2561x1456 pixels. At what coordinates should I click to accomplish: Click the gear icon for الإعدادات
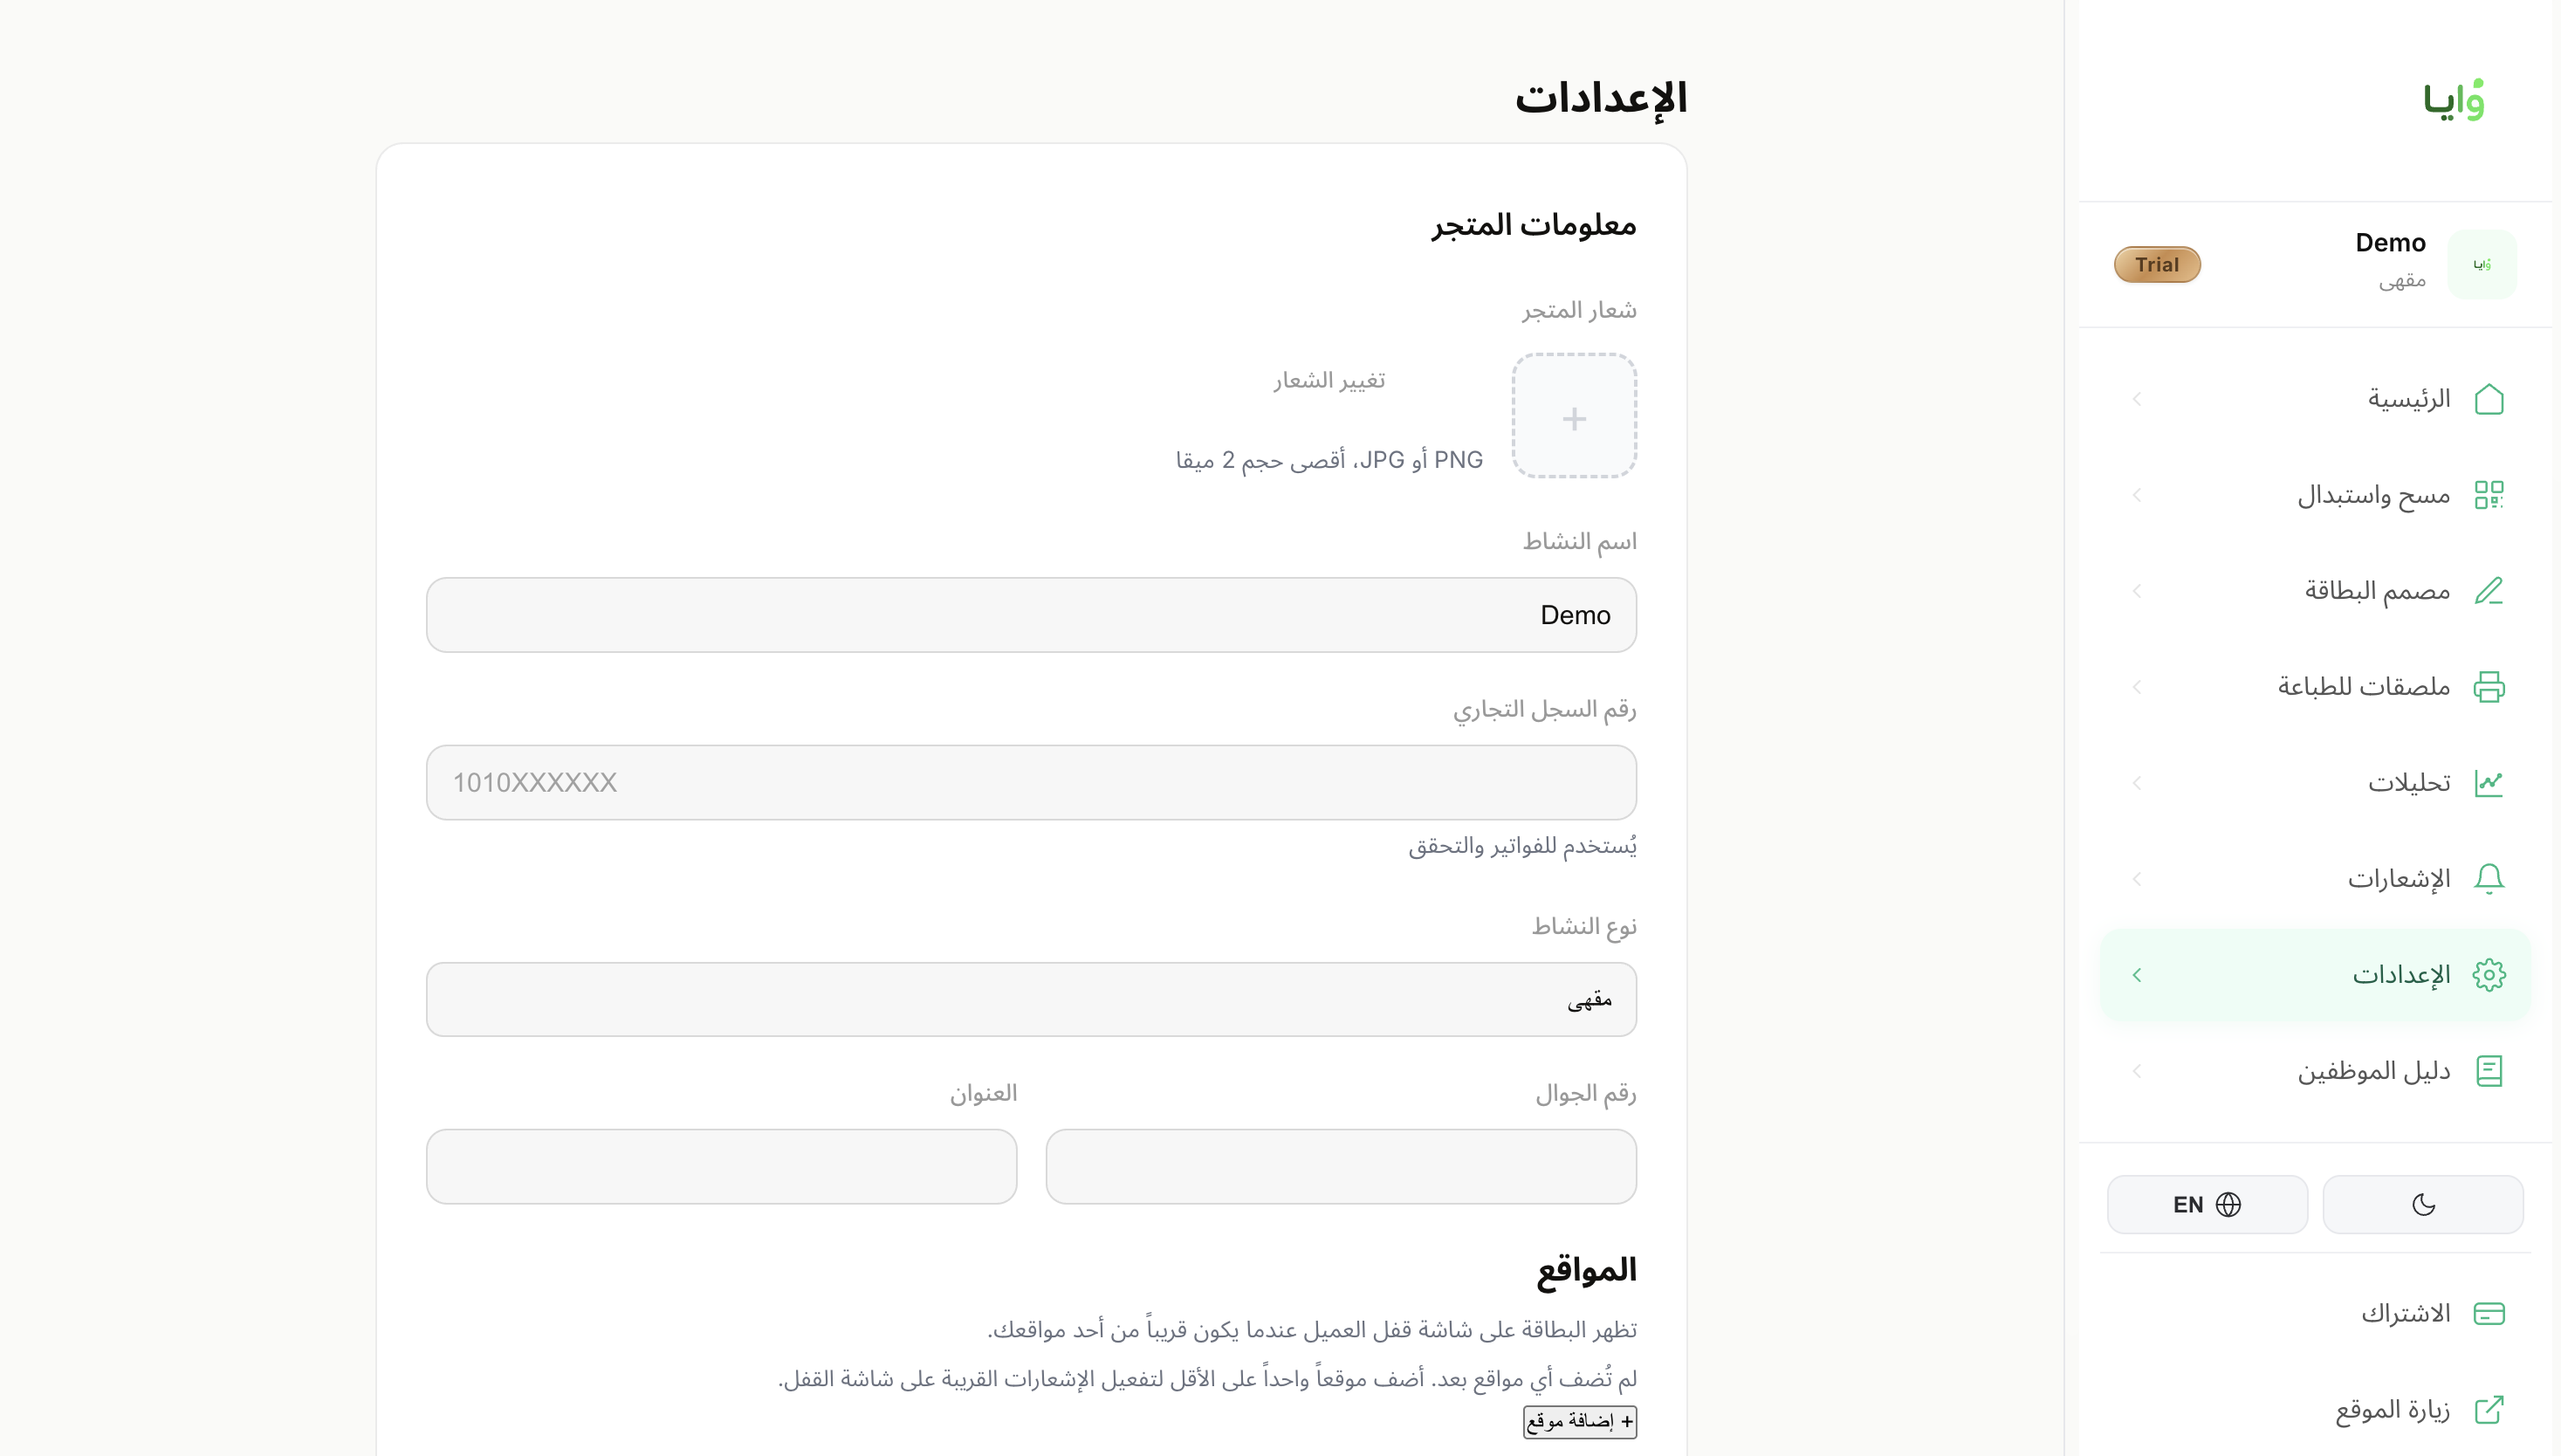2488,975
